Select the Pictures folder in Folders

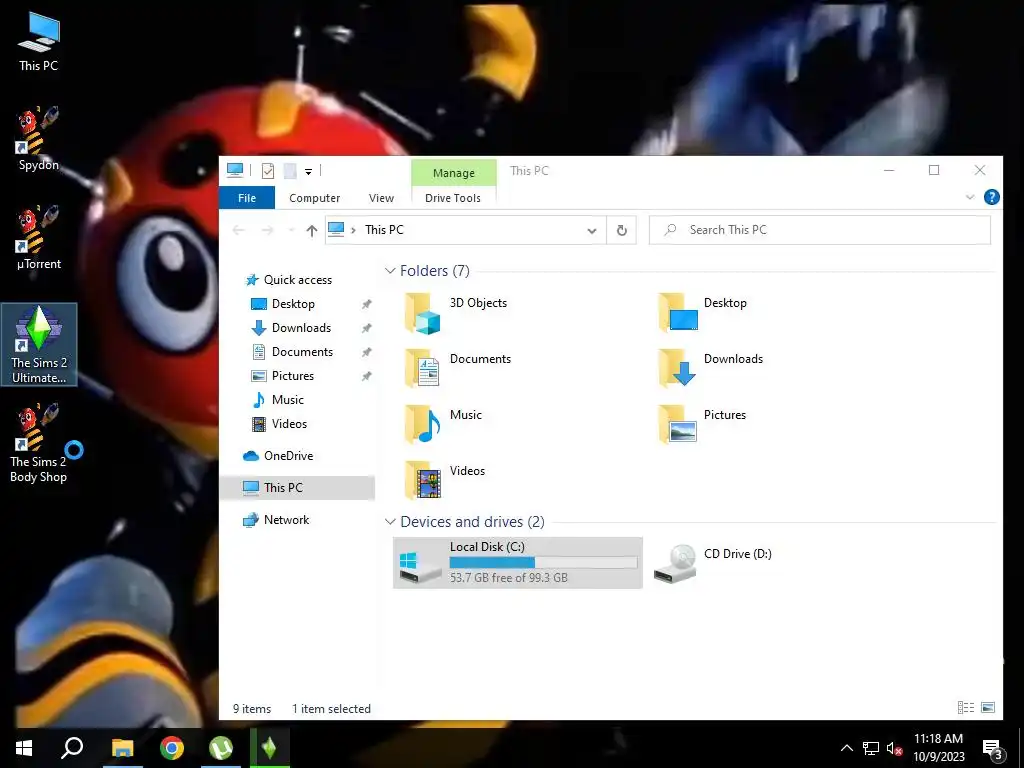tap(704, 424)
